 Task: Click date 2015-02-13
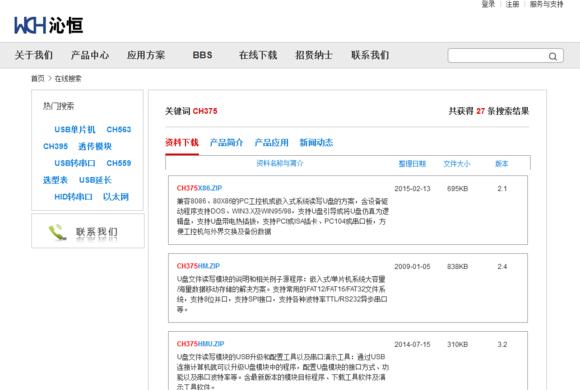(x=412, y=189)
